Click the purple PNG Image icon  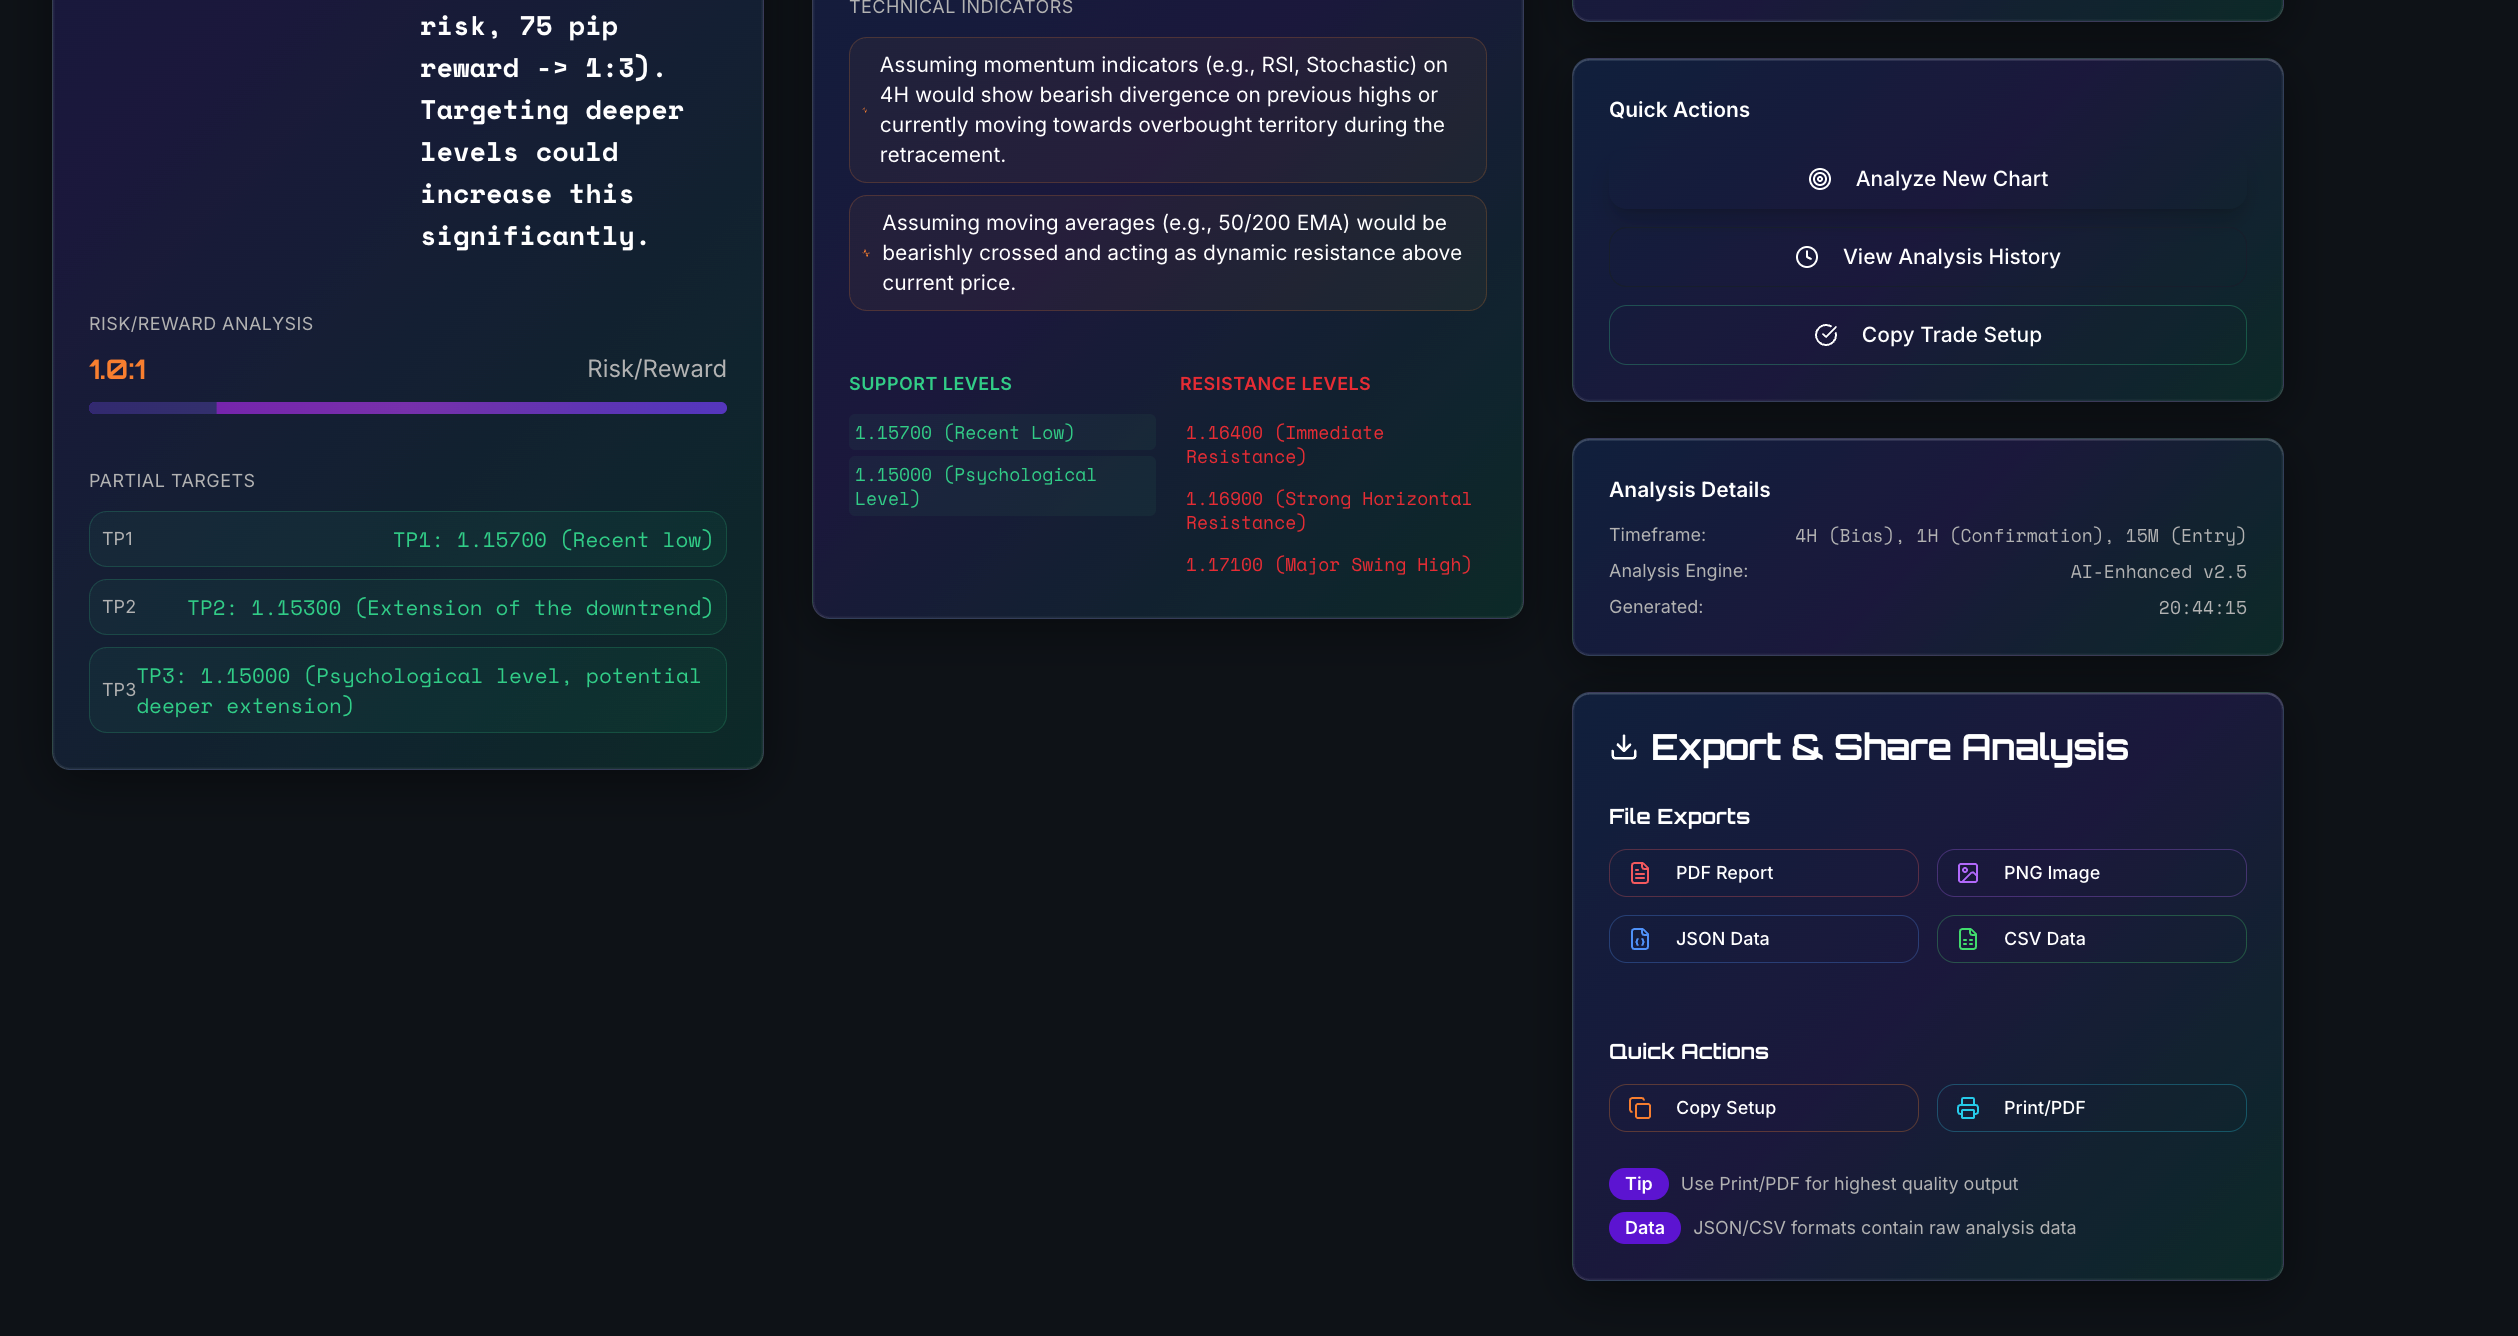tap(1968, 873)
